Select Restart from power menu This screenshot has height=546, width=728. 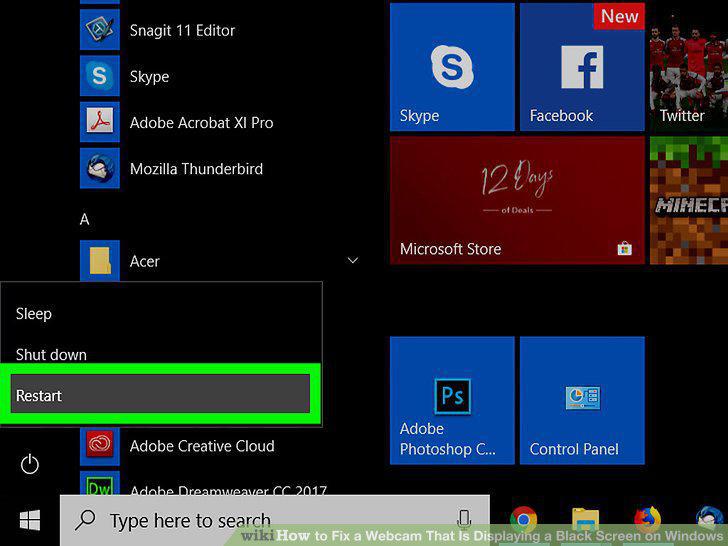160,395
